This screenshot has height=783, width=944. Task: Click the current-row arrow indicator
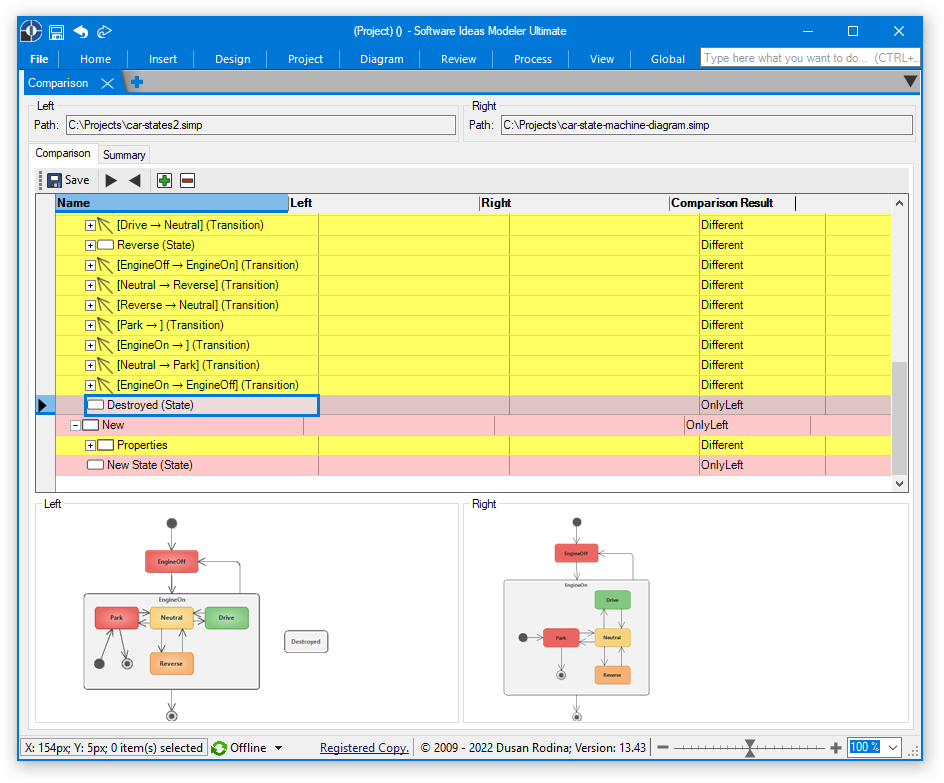pos(42,406)
